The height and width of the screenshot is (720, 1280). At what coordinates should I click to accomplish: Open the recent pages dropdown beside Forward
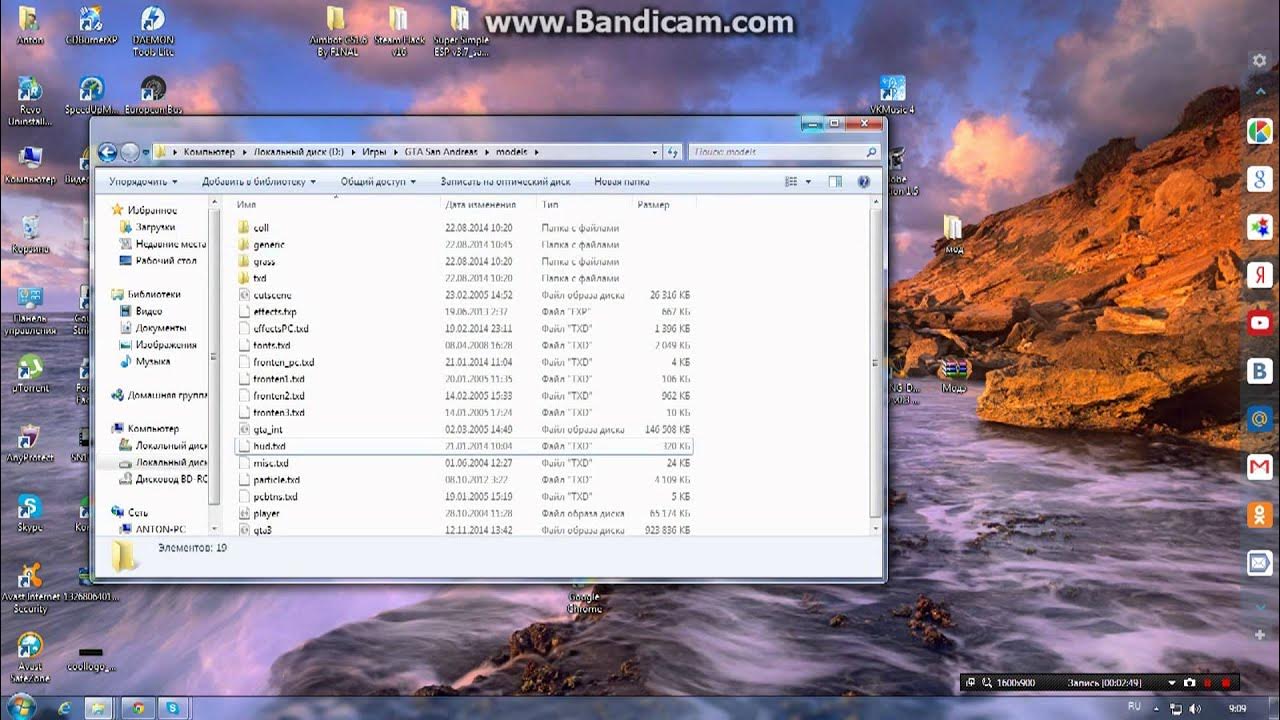click(x=147, y=153)
